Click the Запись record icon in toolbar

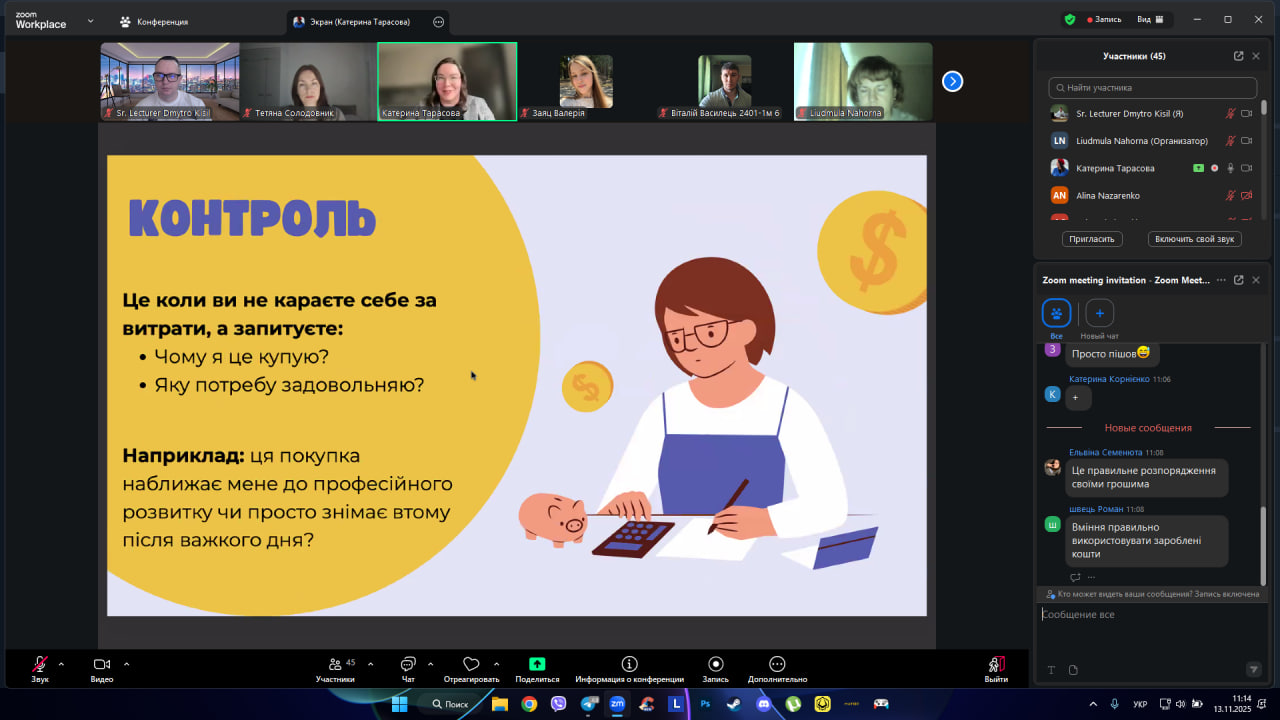(x=715, y=664)
